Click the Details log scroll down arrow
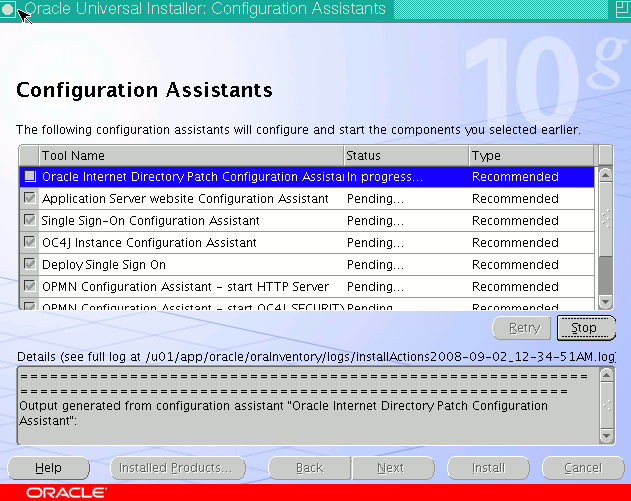 (x=606, y=436)
